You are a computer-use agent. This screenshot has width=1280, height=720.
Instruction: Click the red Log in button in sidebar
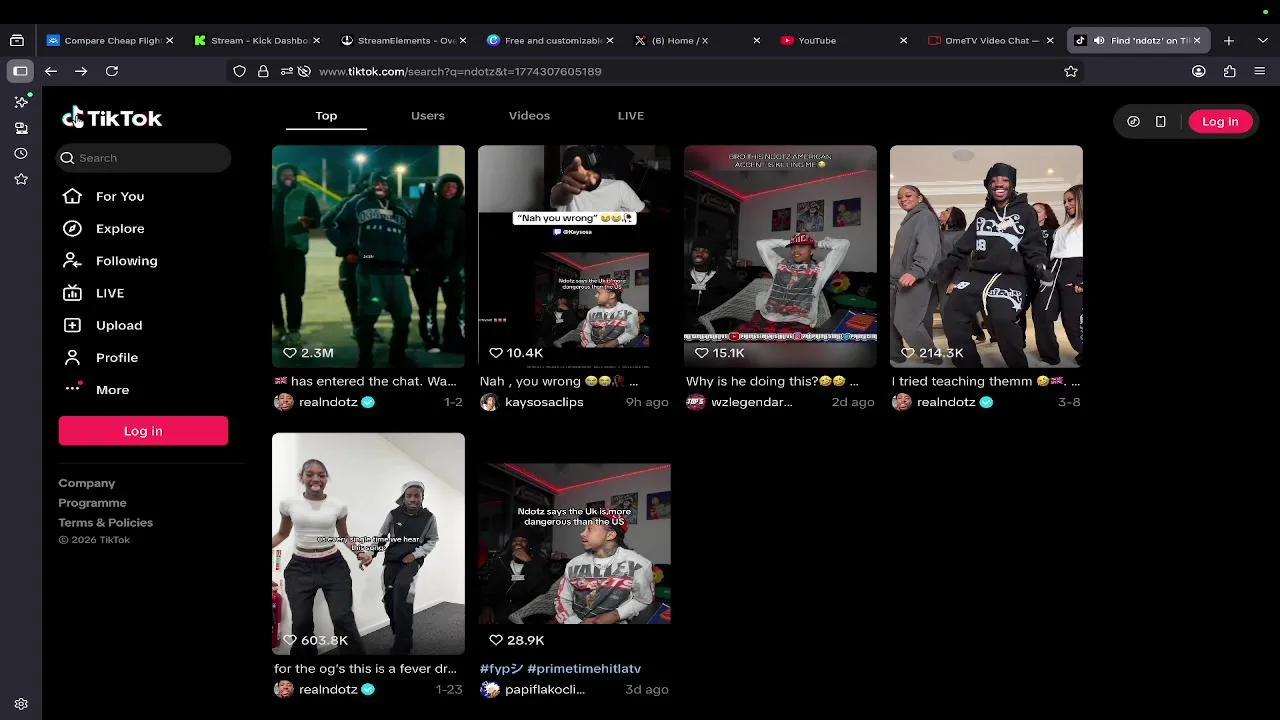143,431
